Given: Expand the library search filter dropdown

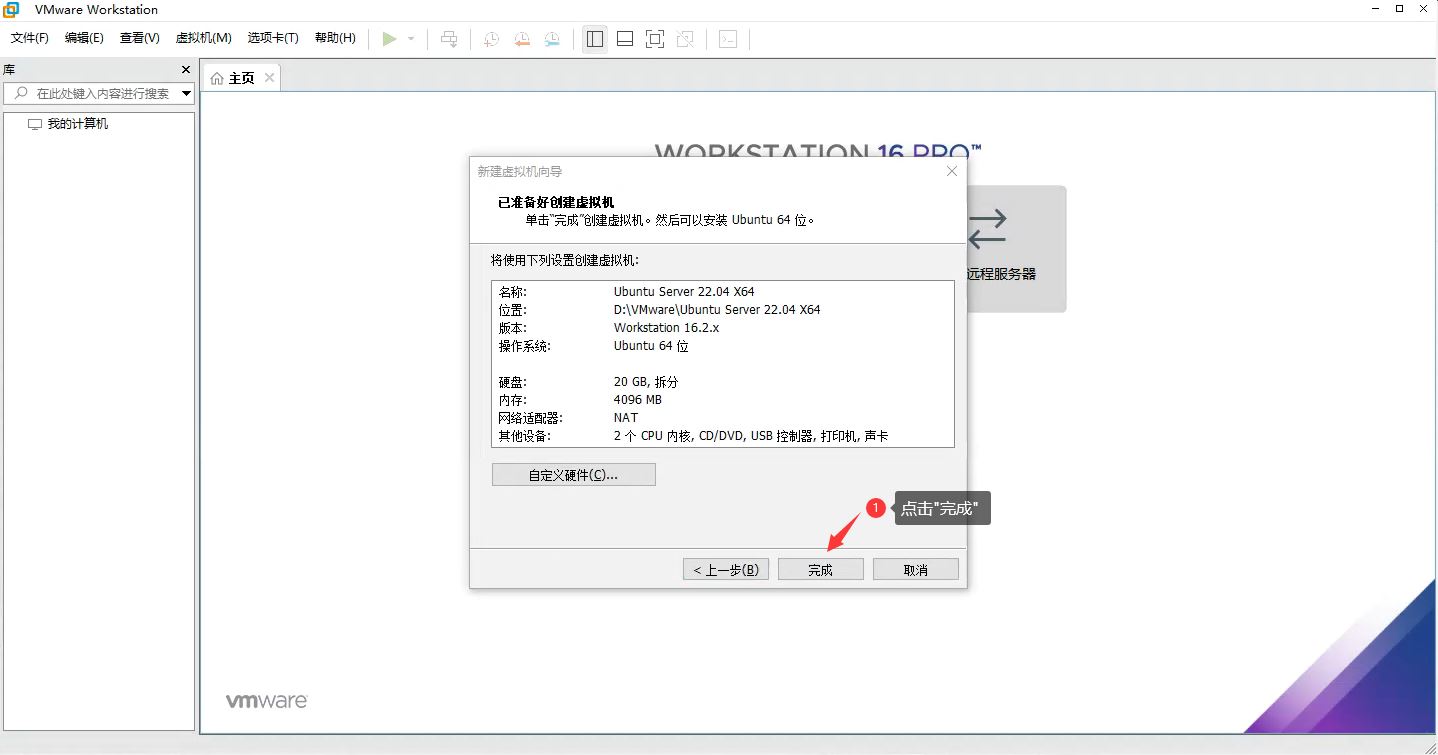Looking at the screenshot, I should [x=186, y=93].
